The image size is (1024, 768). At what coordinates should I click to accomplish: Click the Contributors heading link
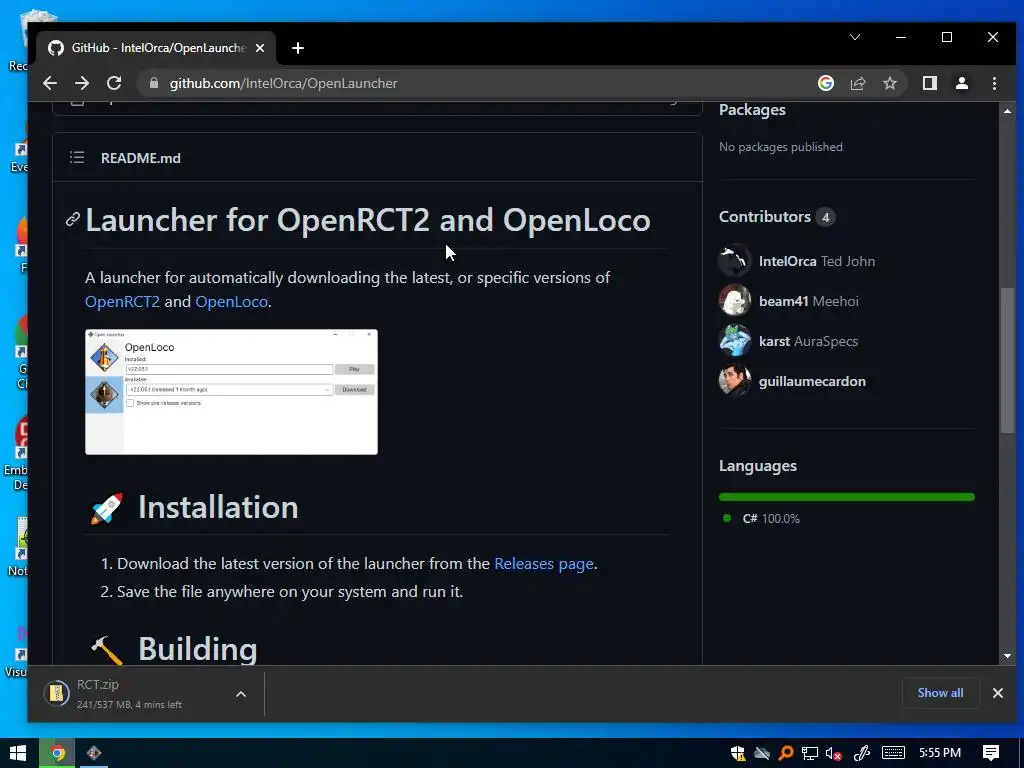764,217
